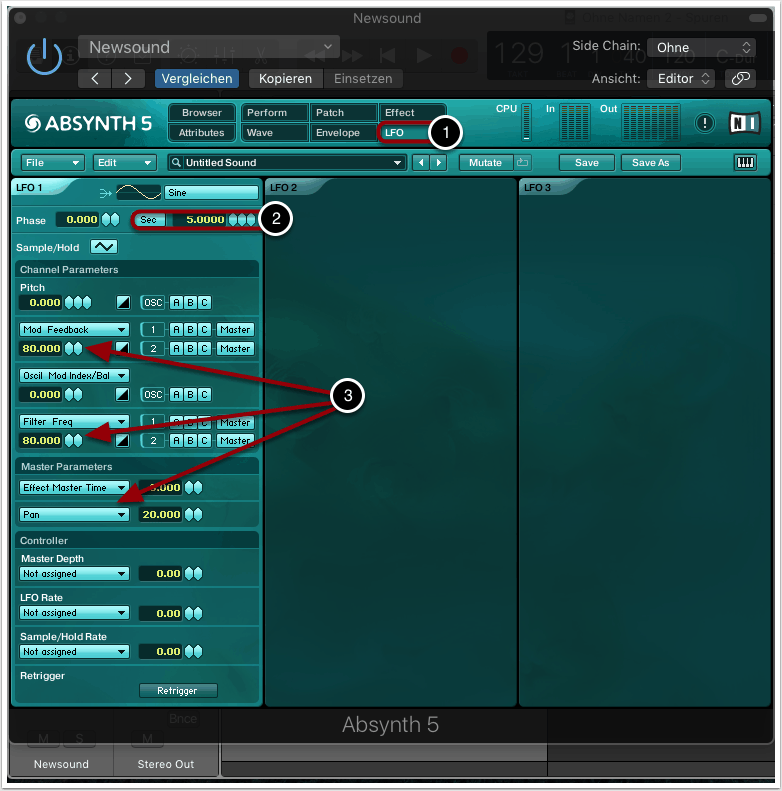Screen dimensions: 782x791
Task: Open the Side Chain Ohne dropdown
Action: (701, 47)
